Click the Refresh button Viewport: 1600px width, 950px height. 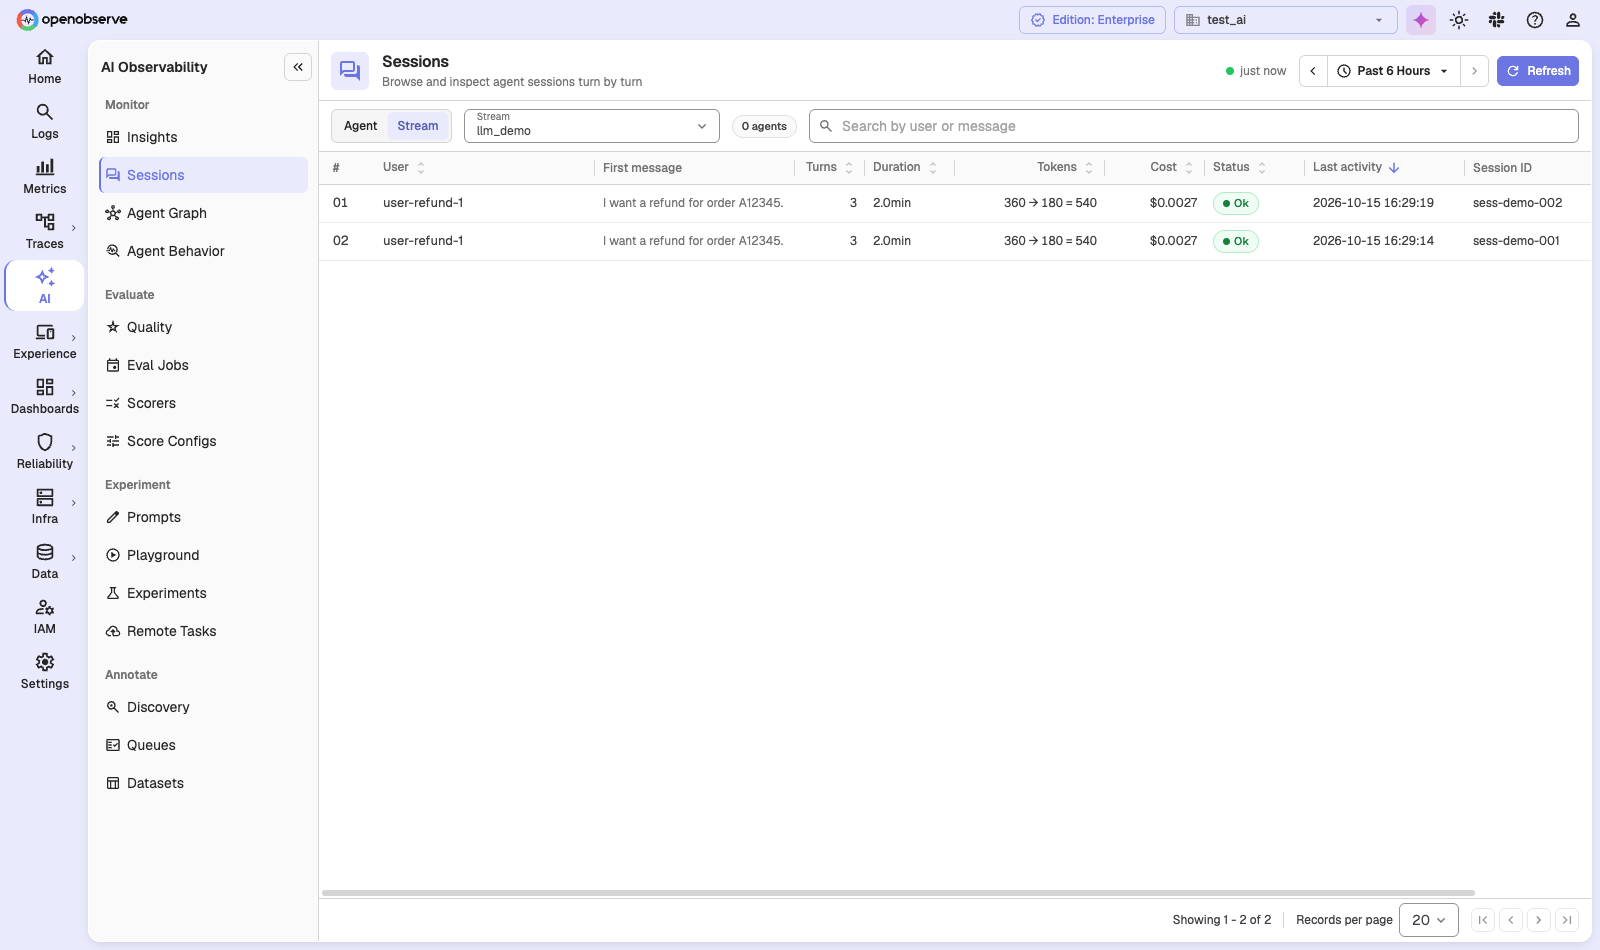pos(1538,71)
